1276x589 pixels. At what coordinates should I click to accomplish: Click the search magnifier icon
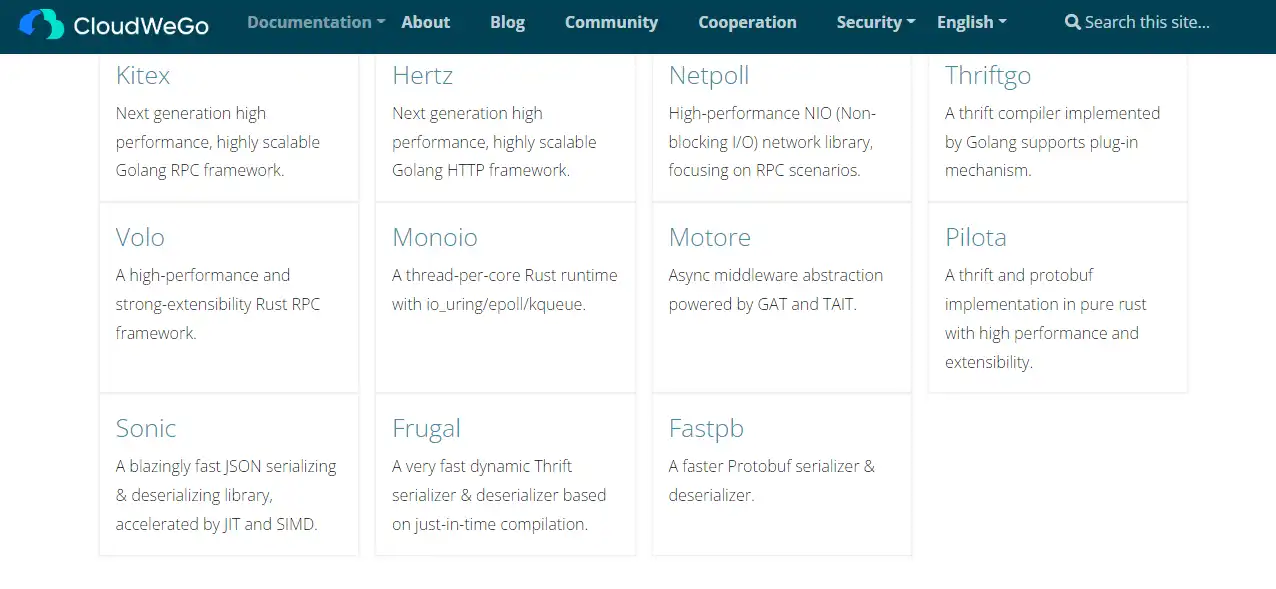(x=1072, y=22)
